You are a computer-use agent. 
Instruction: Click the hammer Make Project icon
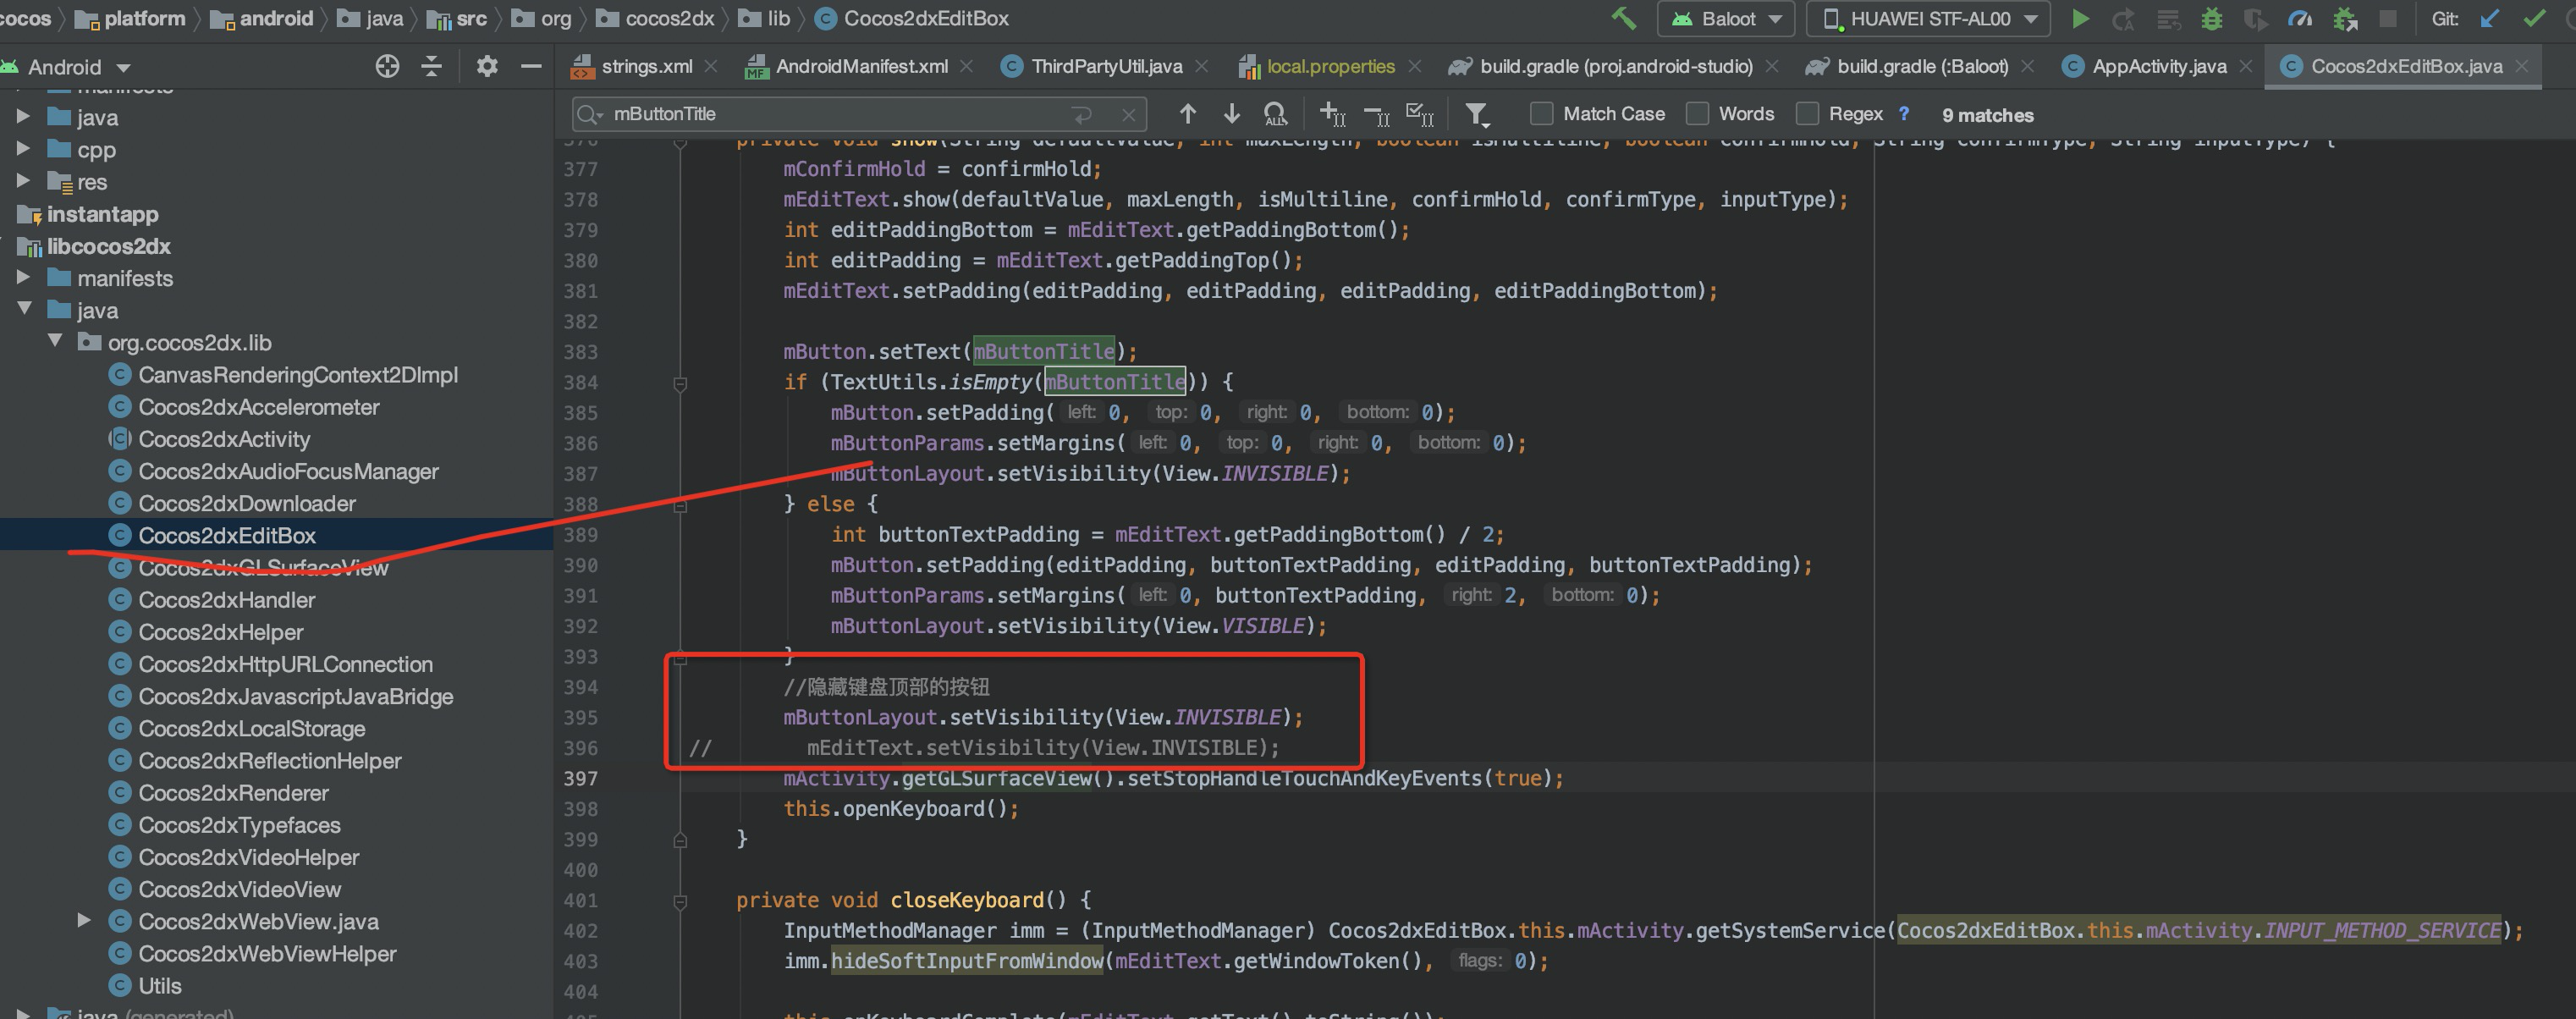click(1623, 19)
